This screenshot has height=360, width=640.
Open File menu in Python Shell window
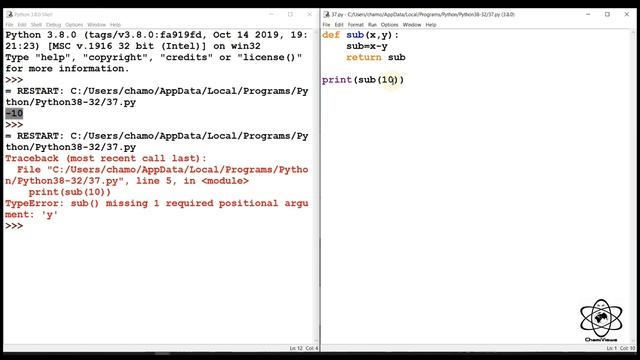click(9, 25)
